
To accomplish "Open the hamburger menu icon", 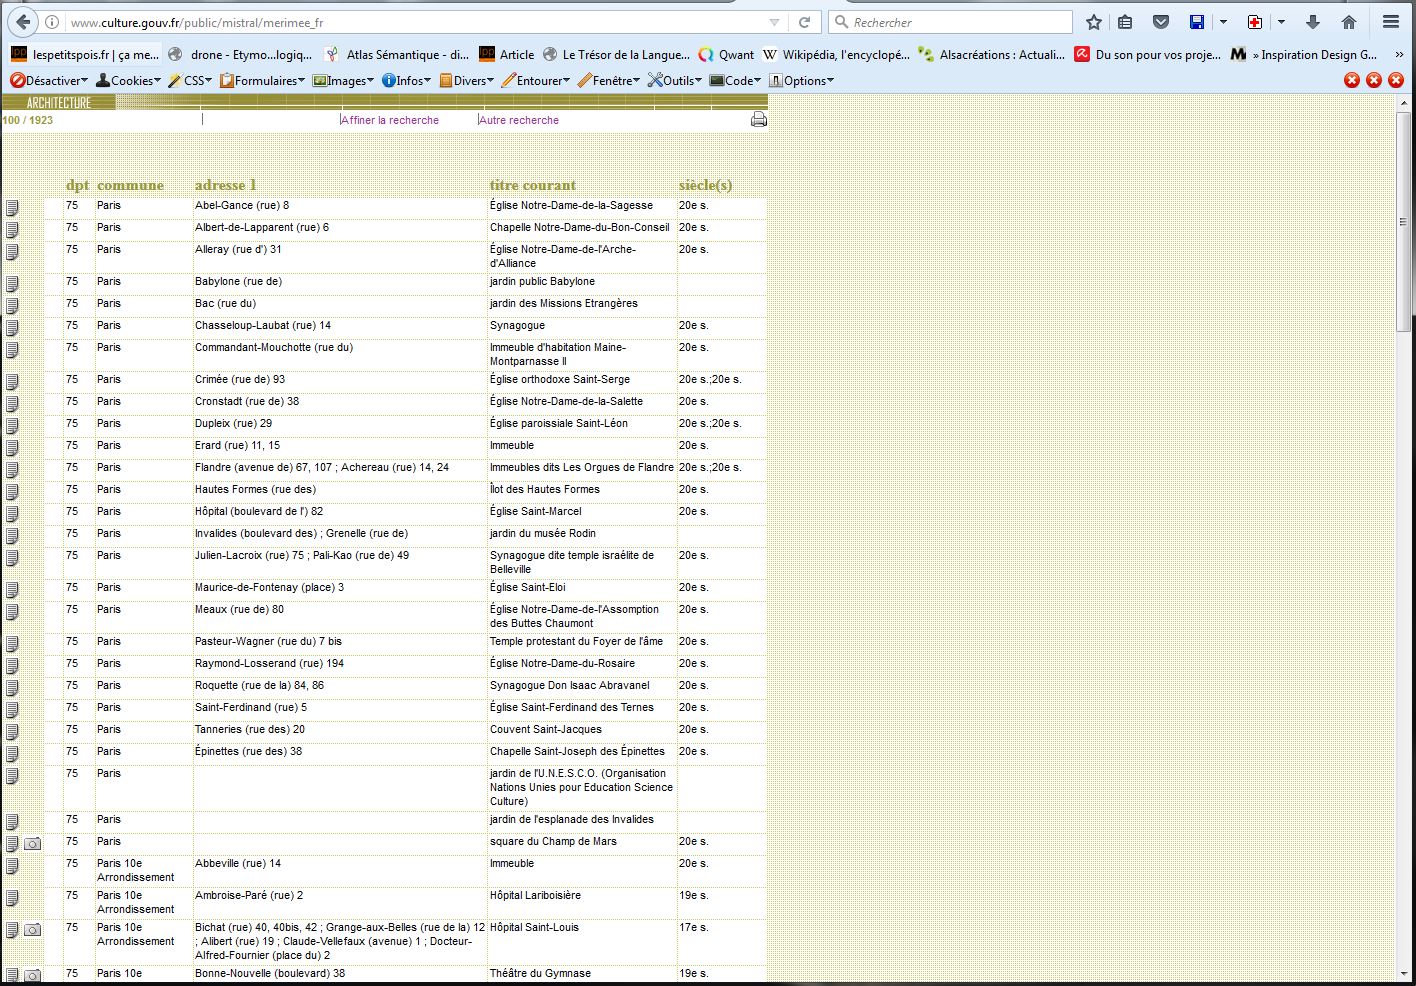I will (1391, 22).
